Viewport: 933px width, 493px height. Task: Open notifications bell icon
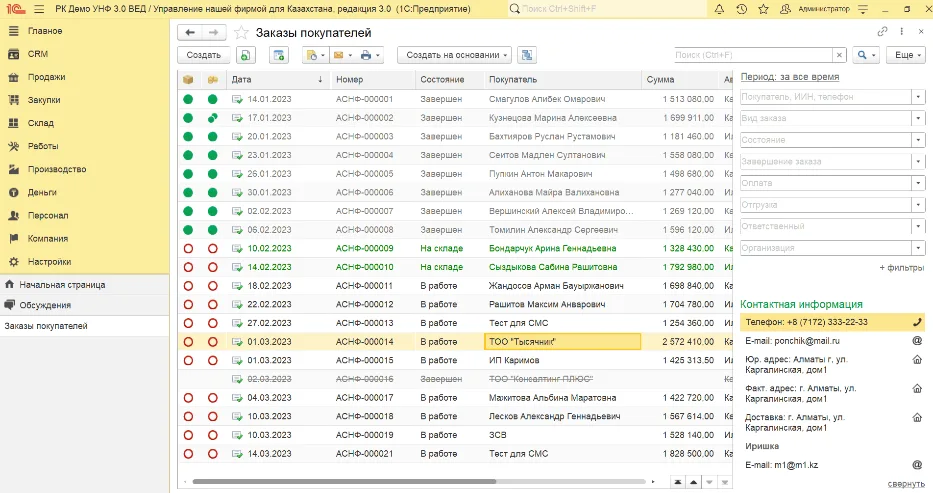(x=719, y=9)
